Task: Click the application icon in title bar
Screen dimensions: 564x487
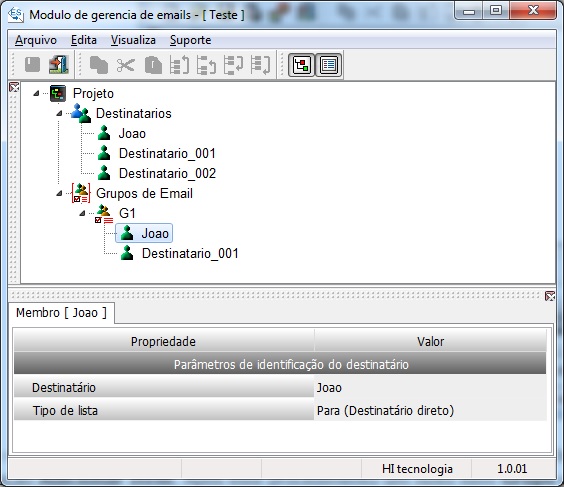Action: coord(15,15)
